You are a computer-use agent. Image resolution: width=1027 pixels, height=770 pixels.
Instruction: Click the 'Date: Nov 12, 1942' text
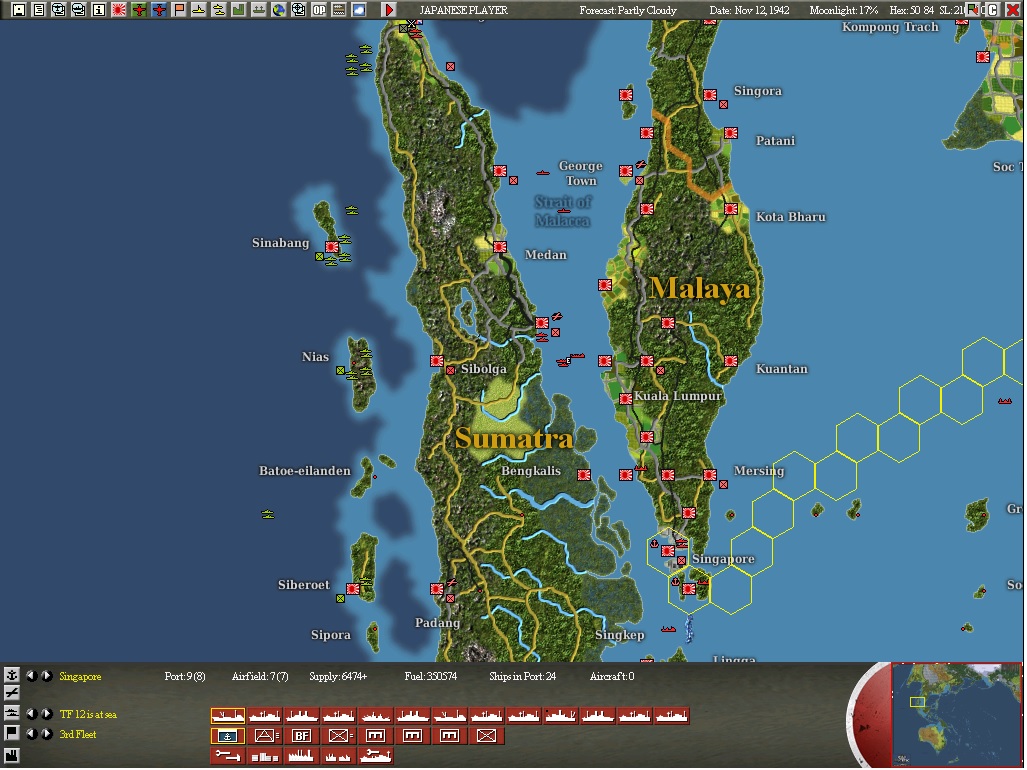[749, 10]
